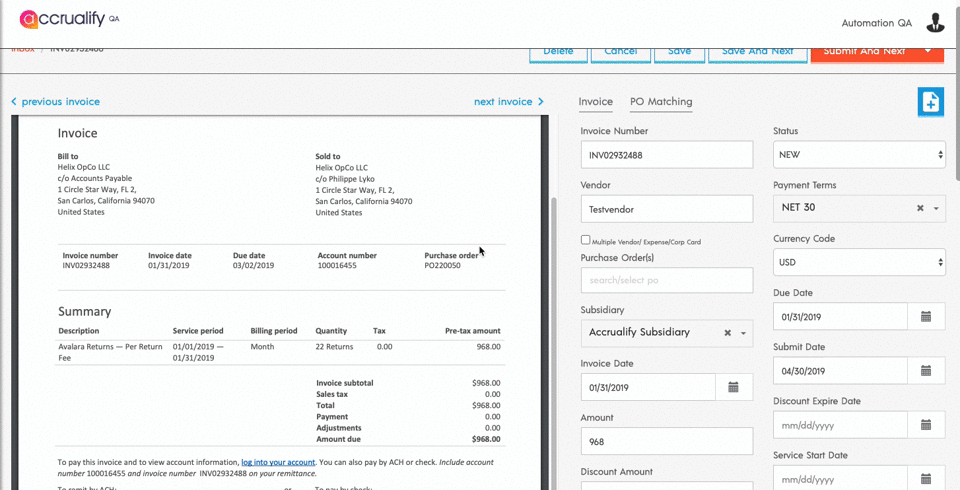Click account number 100016455 in invoice
960x490 pixels.
(336, 266)
